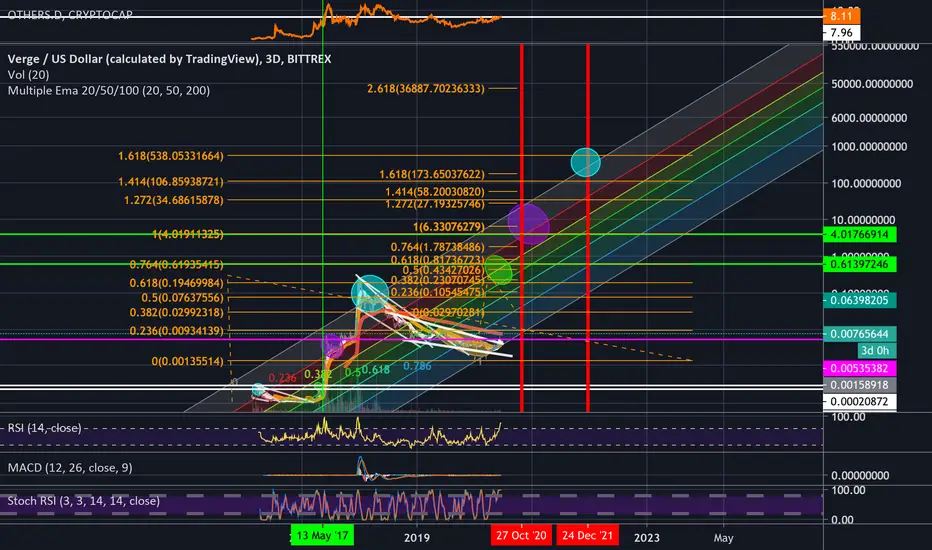Click the red 0.236 pitchfork level label
Image resolution: width=932 pixels, height=550 pixels.
click(x=282, y=378)
